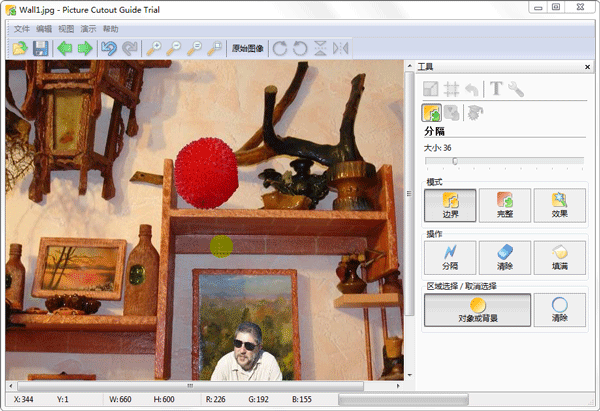
Task: Select the 边界 mode button
Action: pyautogui.click(x=450, y=205)
